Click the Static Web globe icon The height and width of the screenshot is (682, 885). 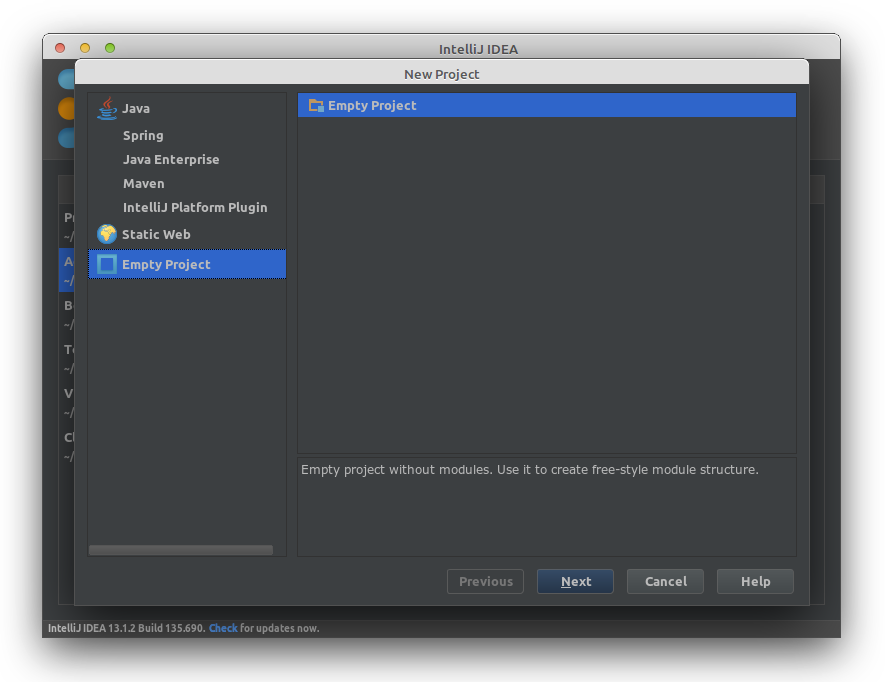pyautogui.click(x=107, y=234)
